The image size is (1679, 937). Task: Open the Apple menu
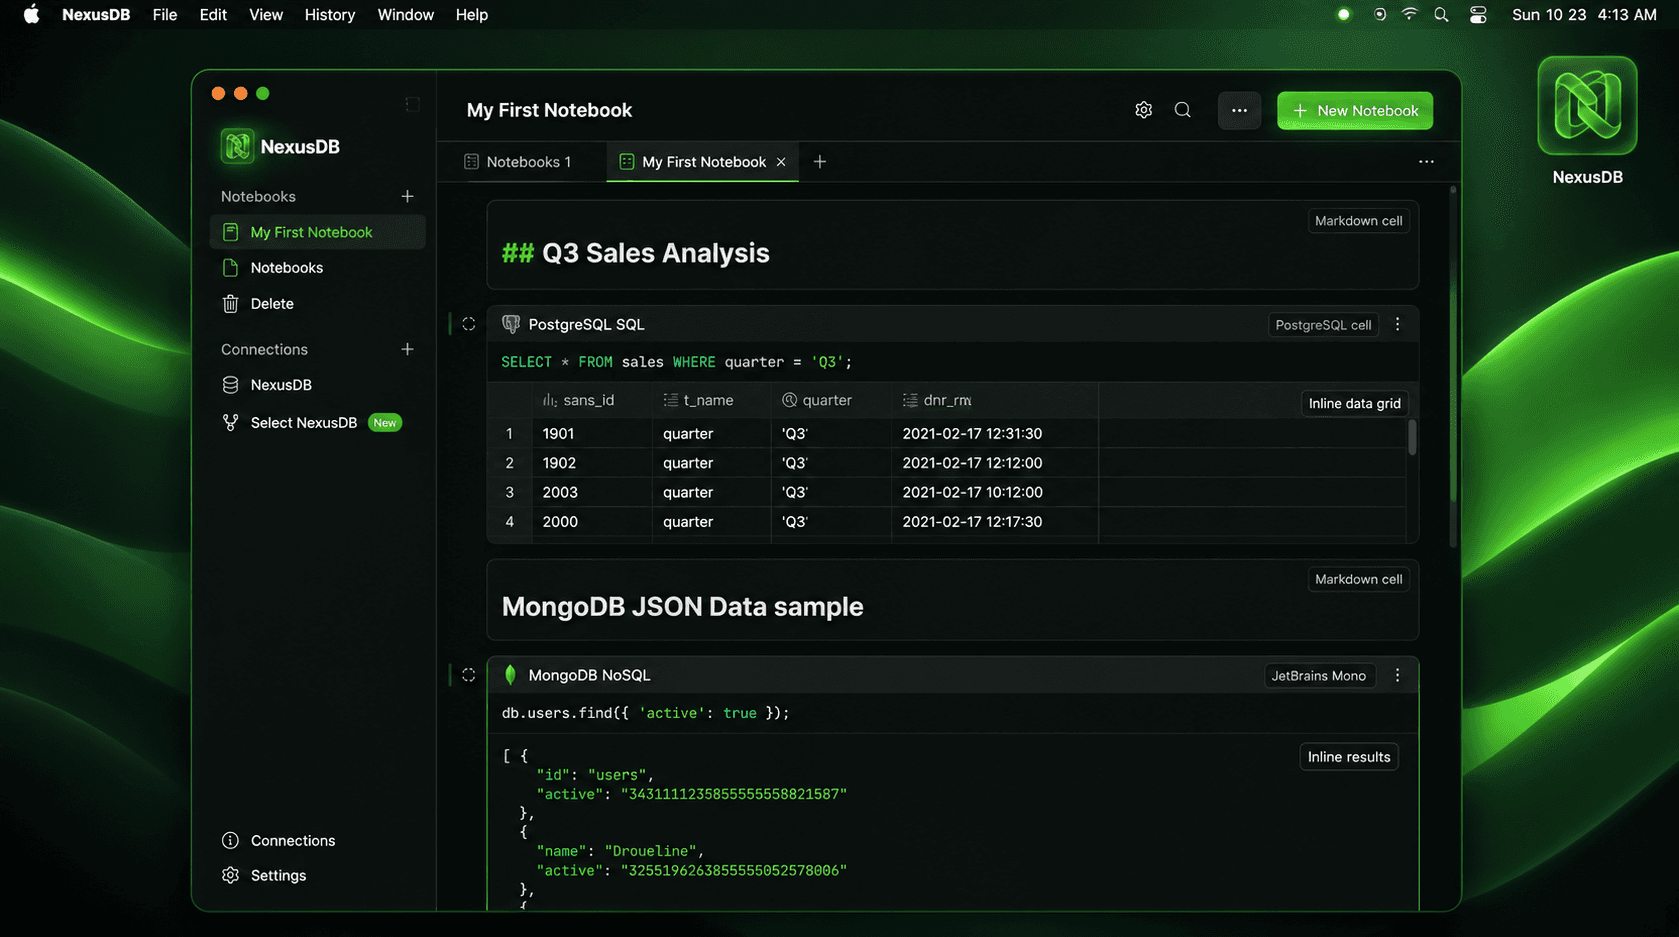(x=31, y=14)
